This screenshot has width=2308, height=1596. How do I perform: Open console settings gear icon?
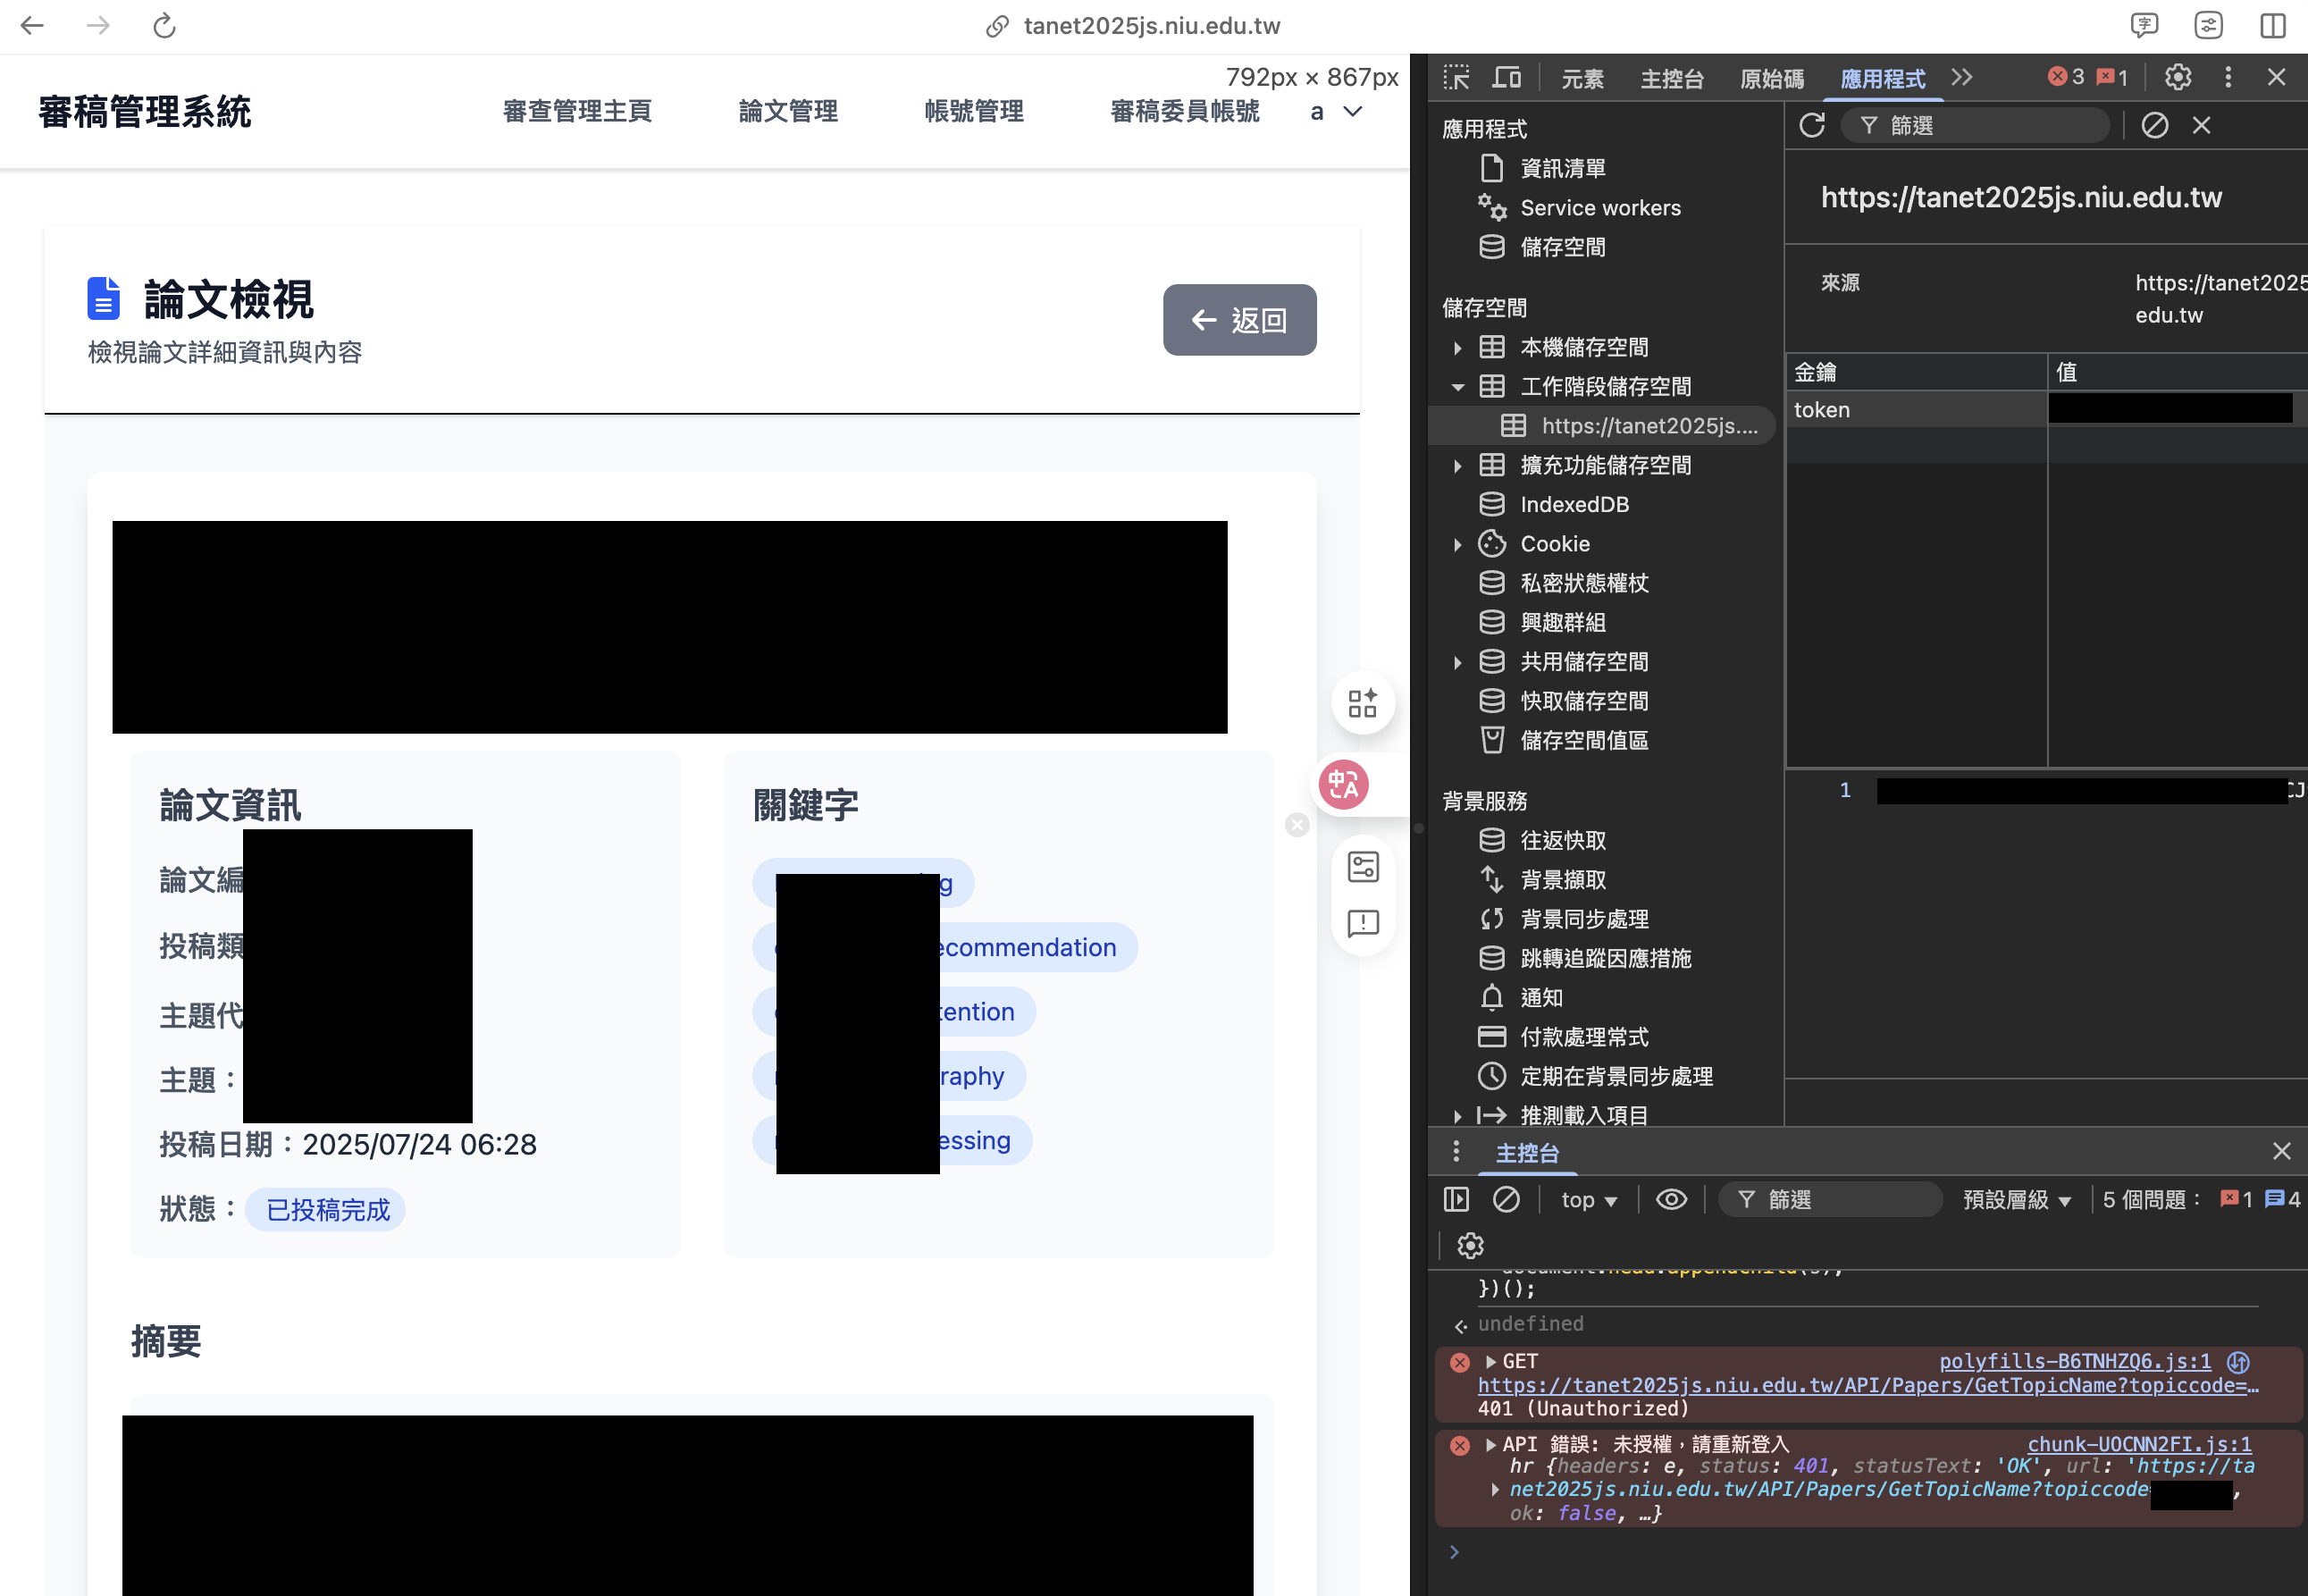(x=1470, y=1245)
